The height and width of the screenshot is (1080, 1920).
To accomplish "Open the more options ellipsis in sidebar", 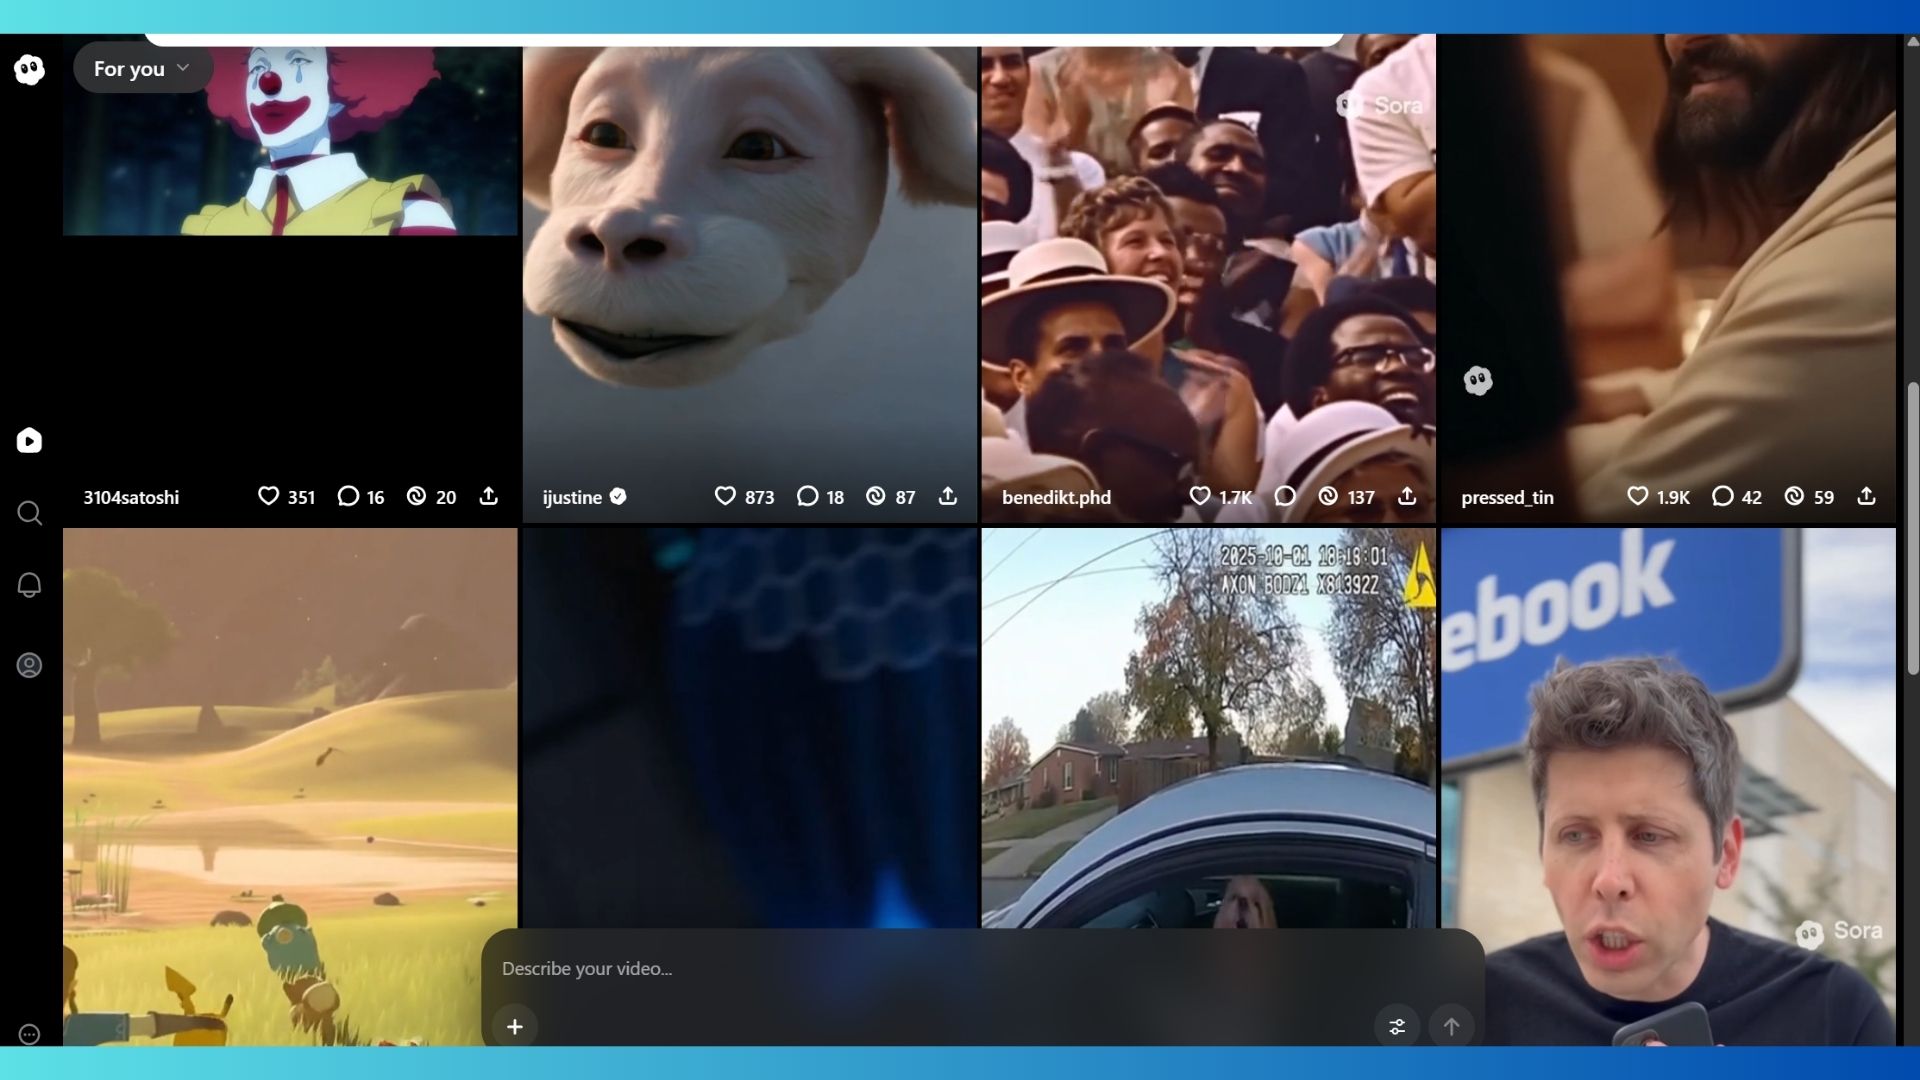I will 29,1034.
